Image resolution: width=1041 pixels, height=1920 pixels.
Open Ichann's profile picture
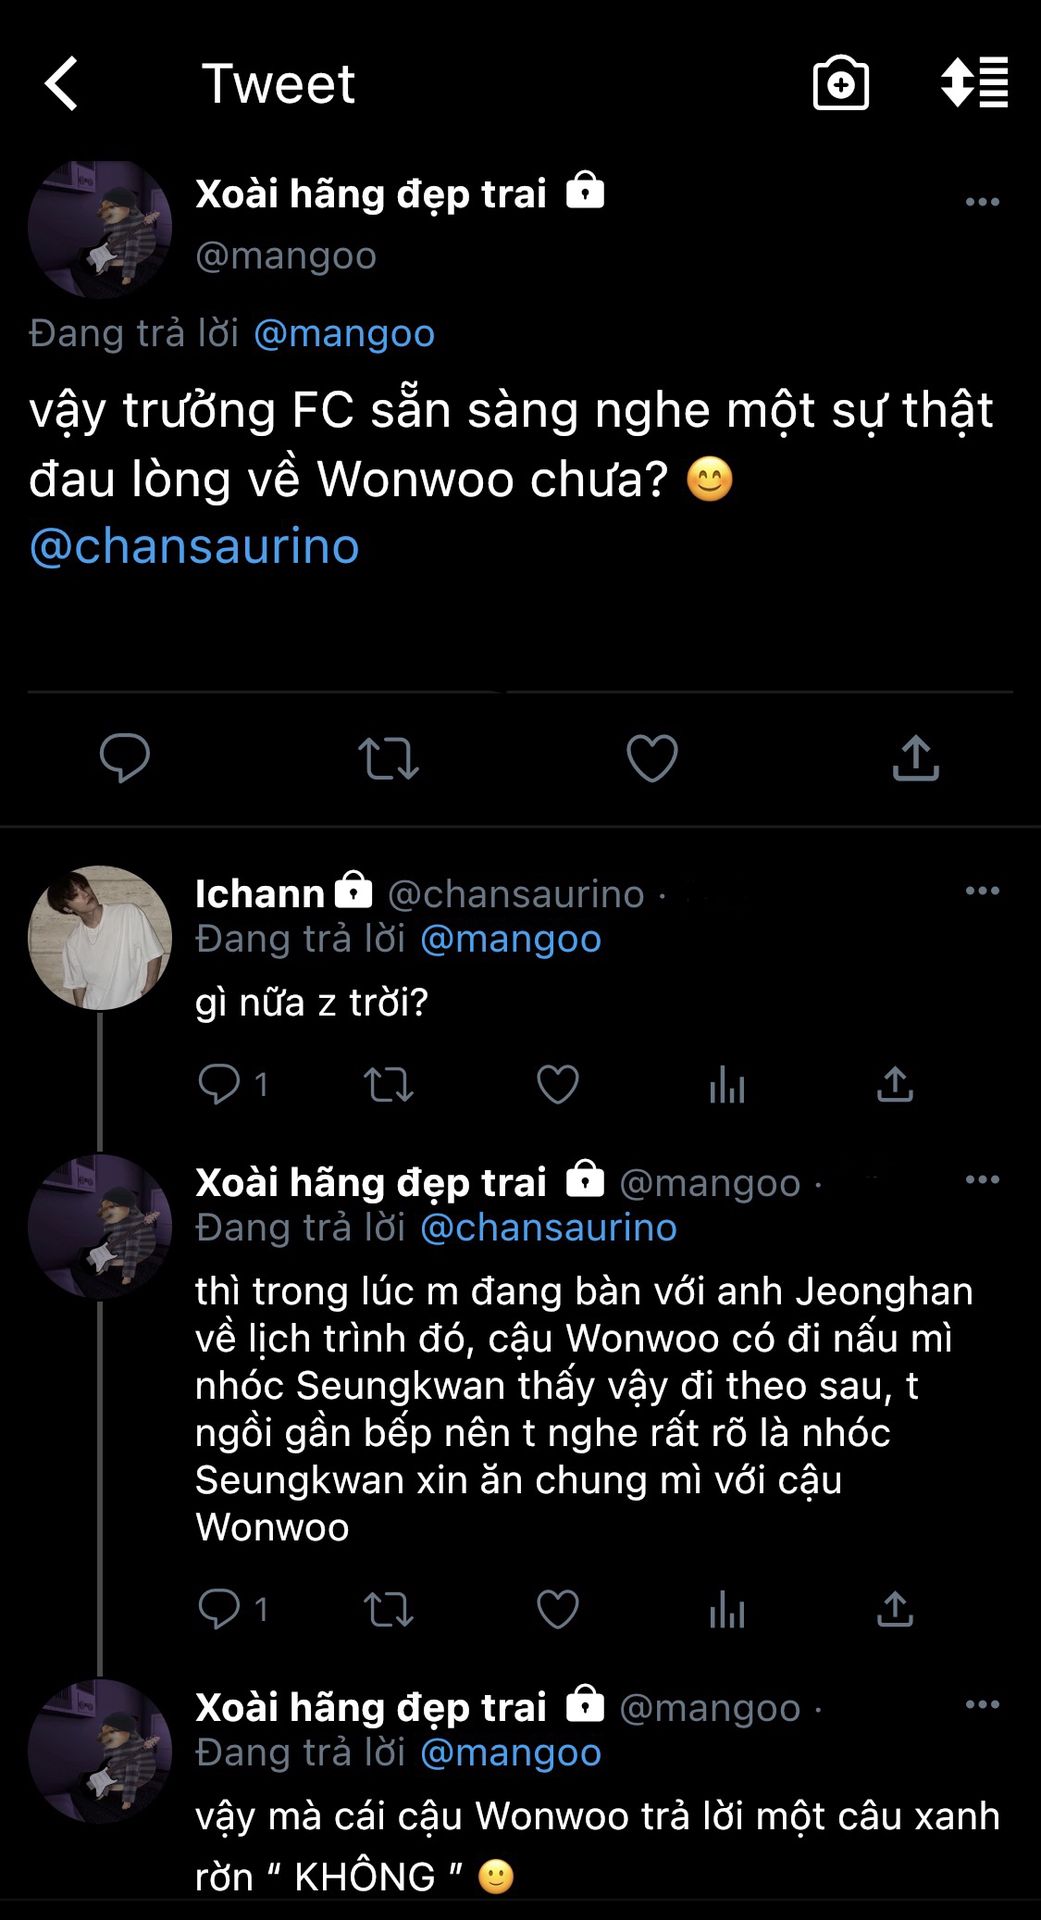pos(100,938)
